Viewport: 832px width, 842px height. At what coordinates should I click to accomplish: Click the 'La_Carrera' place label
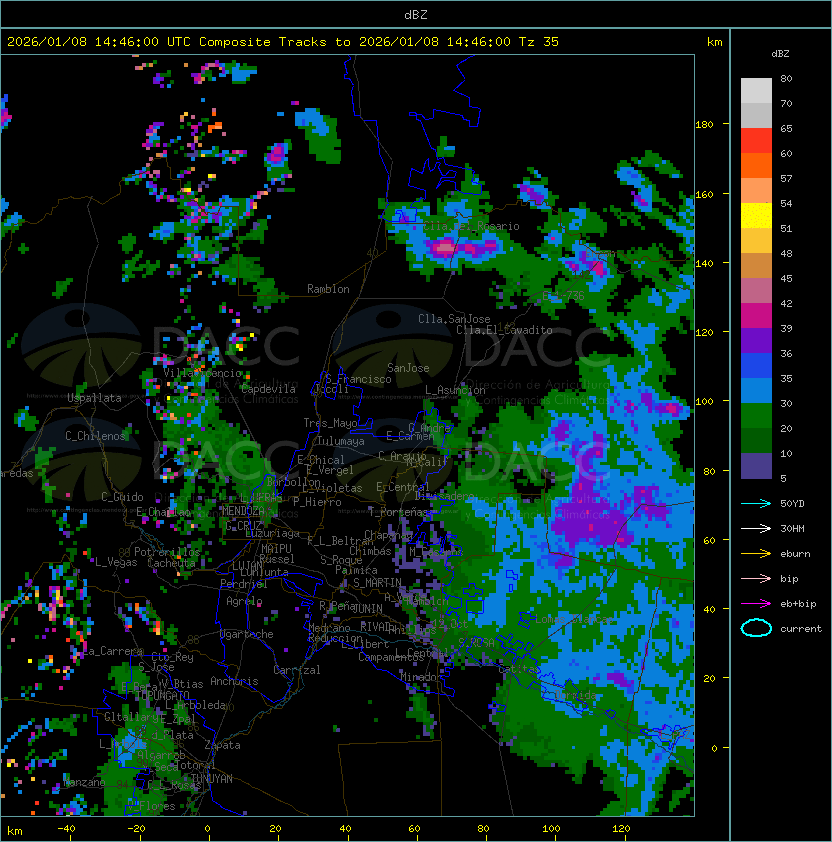[112, 651]
